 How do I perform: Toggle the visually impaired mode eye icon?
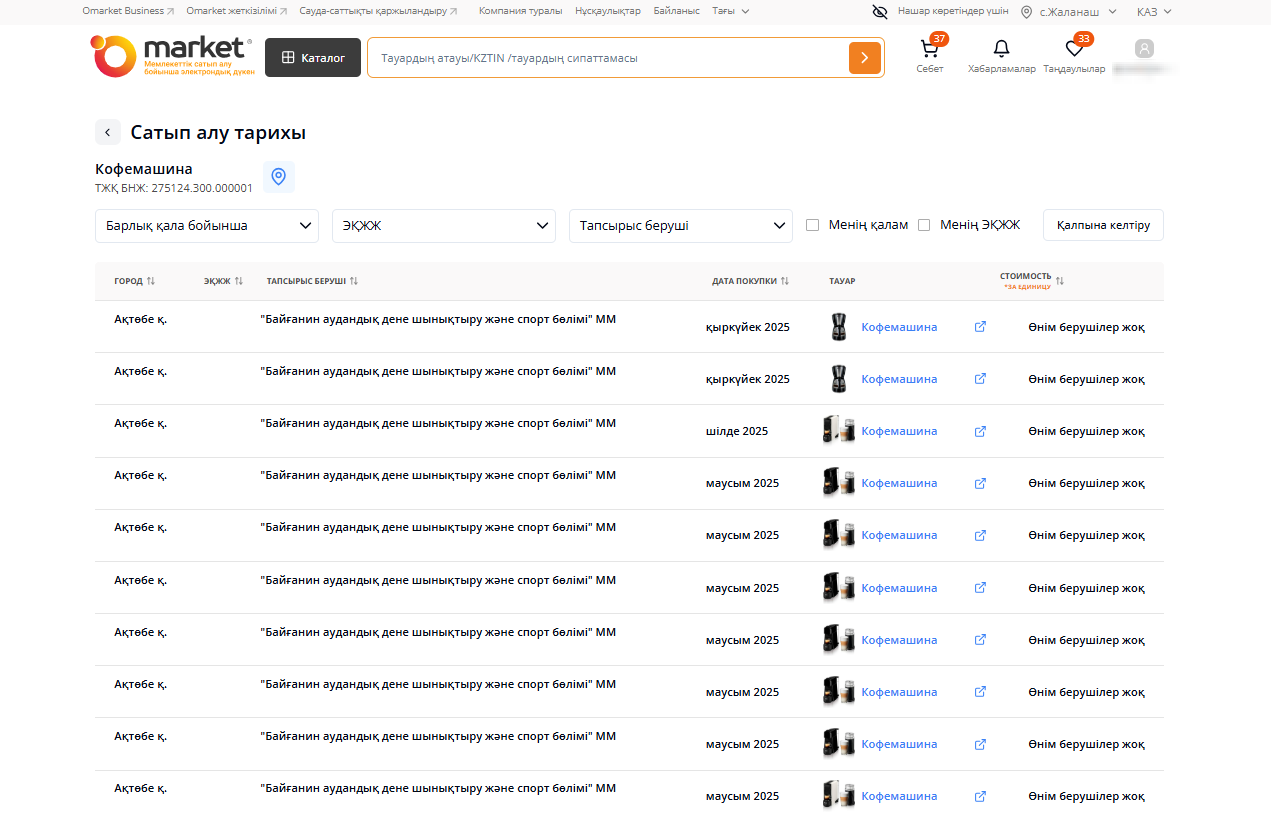pyautogui.click(x=880, y=12)
